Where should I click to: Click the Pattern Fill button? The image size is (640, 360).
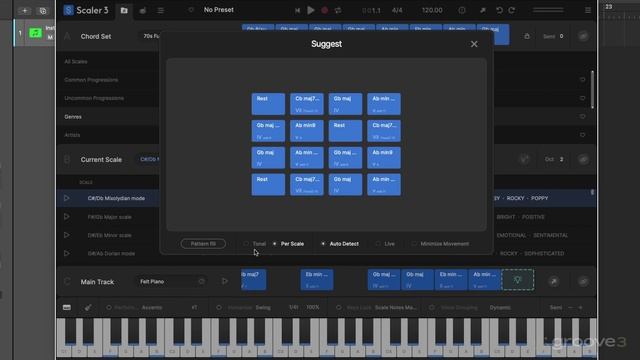(203, 244)
